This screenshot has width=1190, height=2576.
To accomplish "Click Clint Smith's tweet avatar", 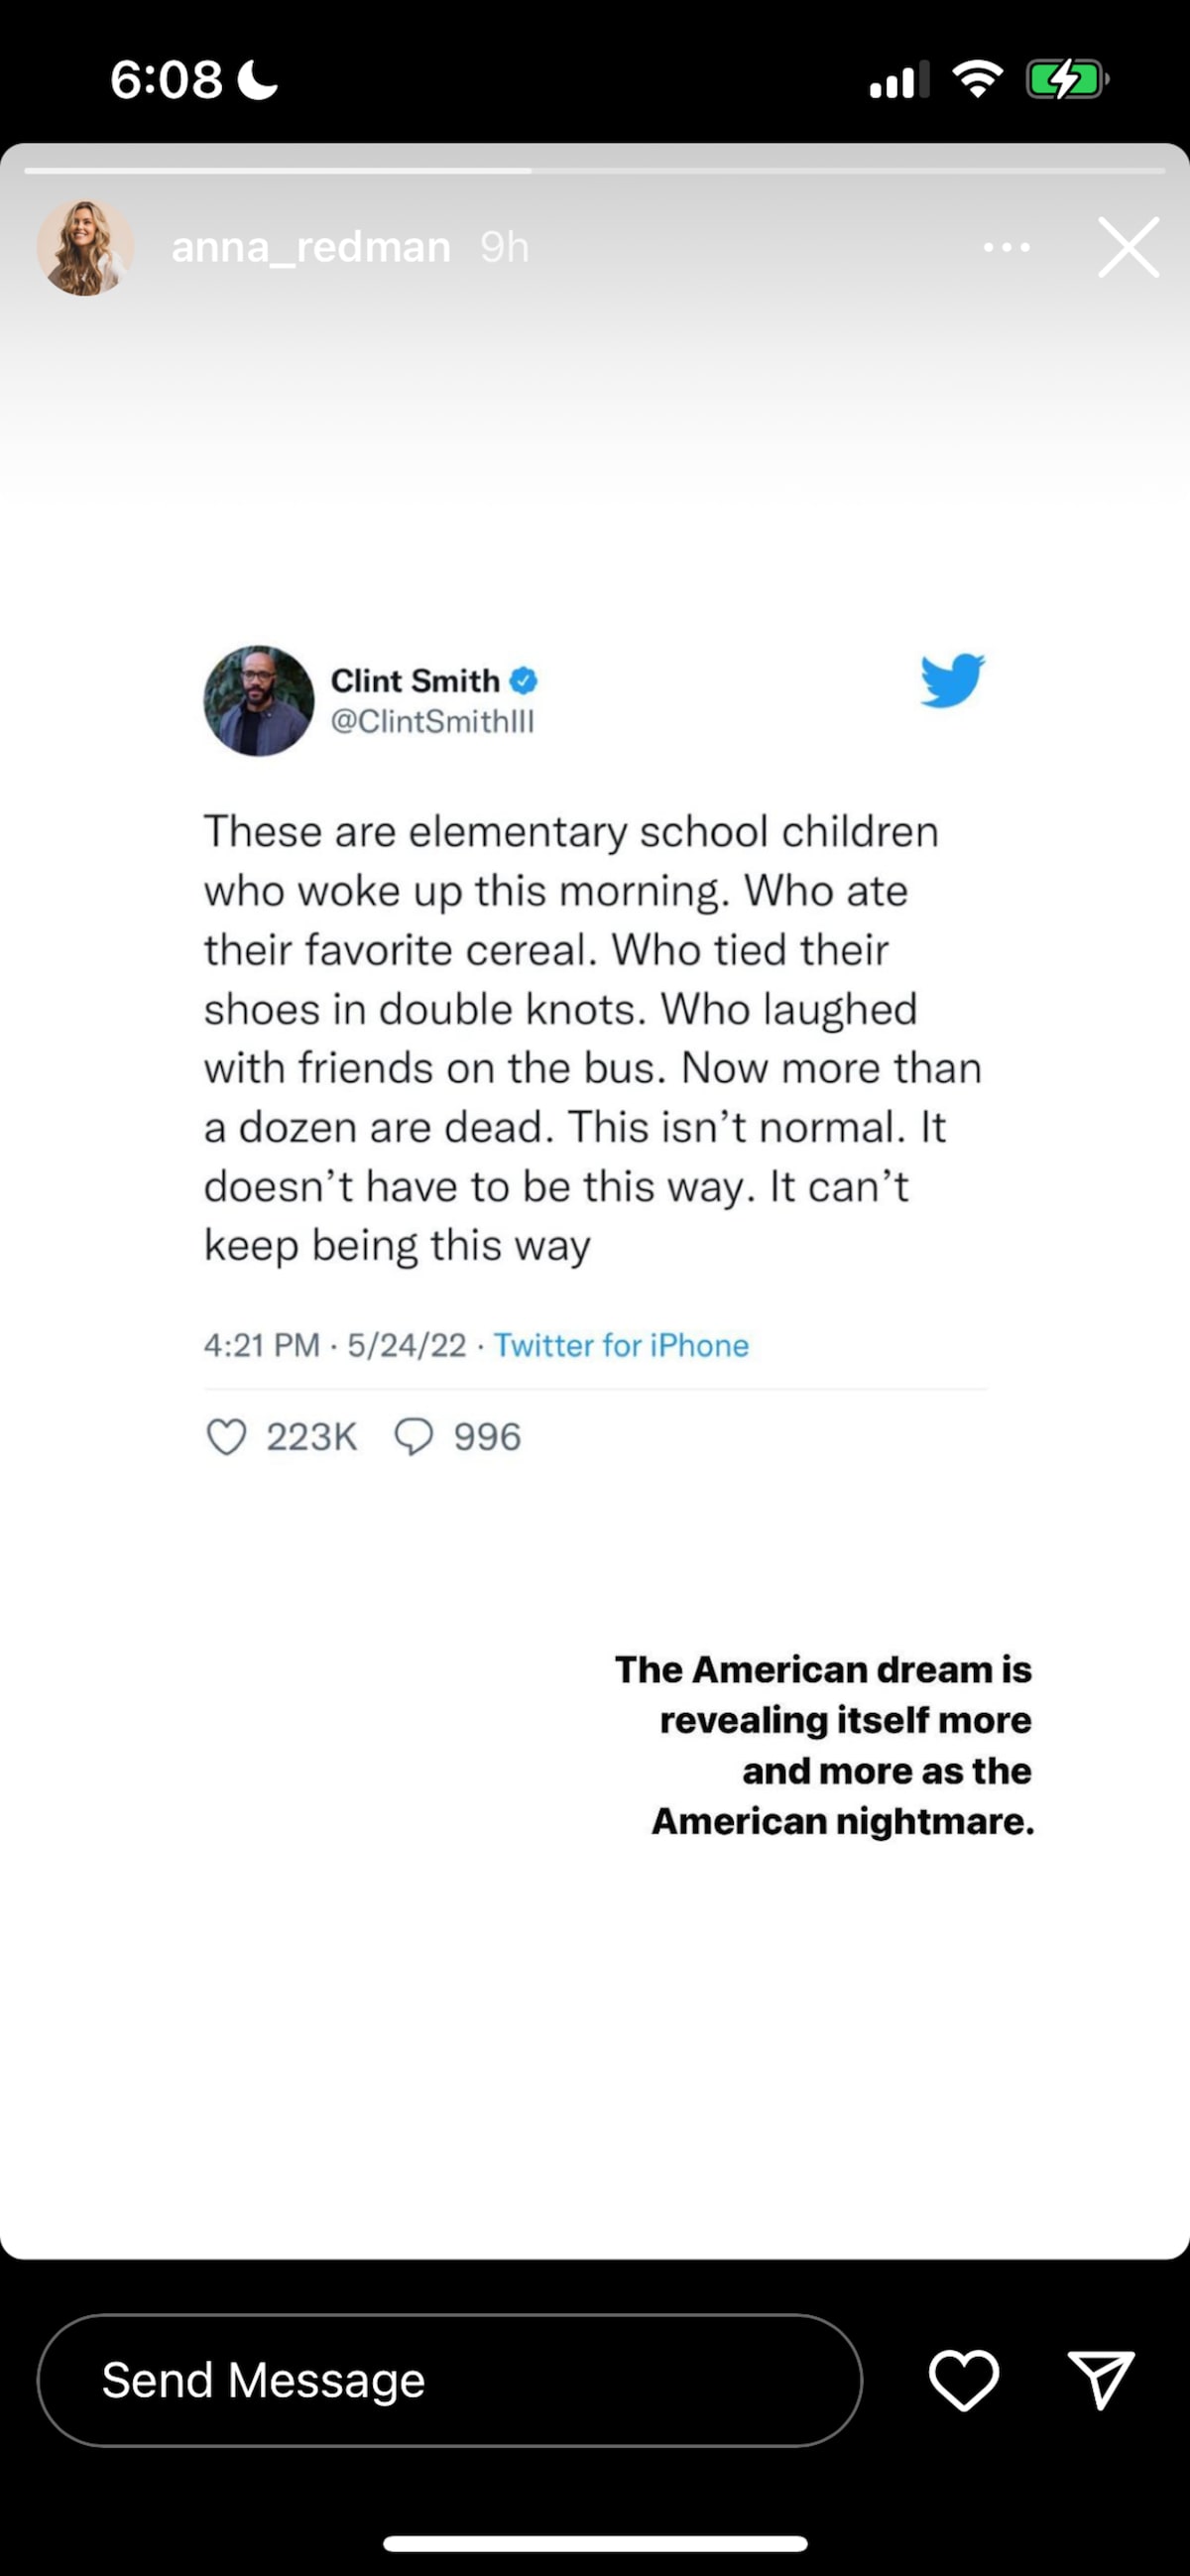I will tap(259, 701).
